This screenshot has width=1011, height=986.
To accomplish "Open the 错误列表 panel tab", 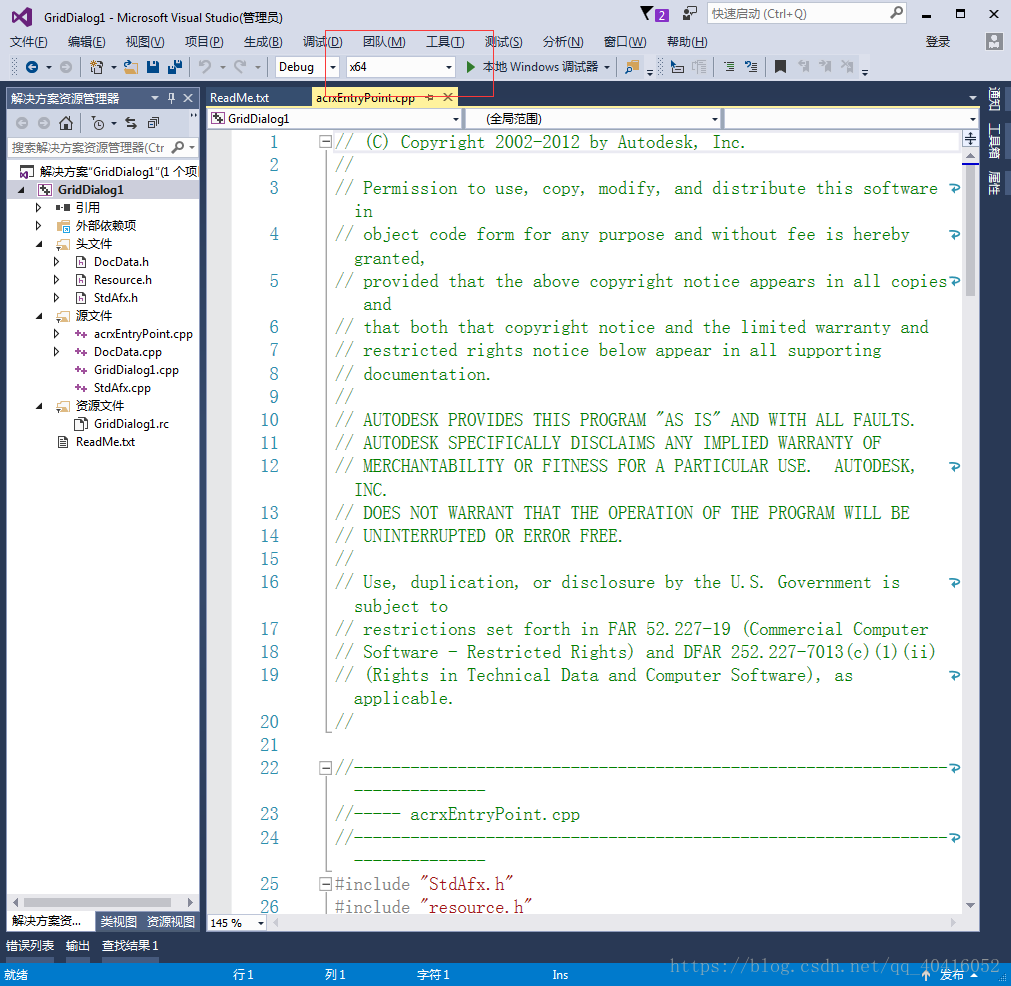I will coord(30,945).
